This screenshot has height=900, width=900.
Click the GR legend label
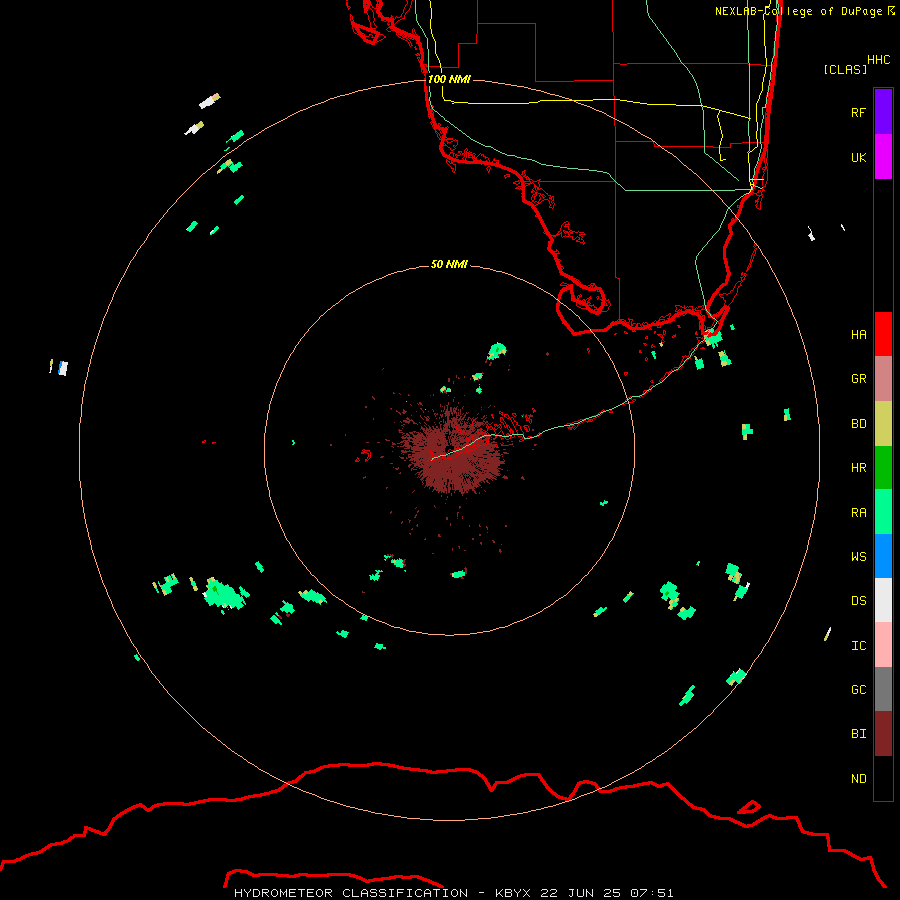[x=858, y=379]
